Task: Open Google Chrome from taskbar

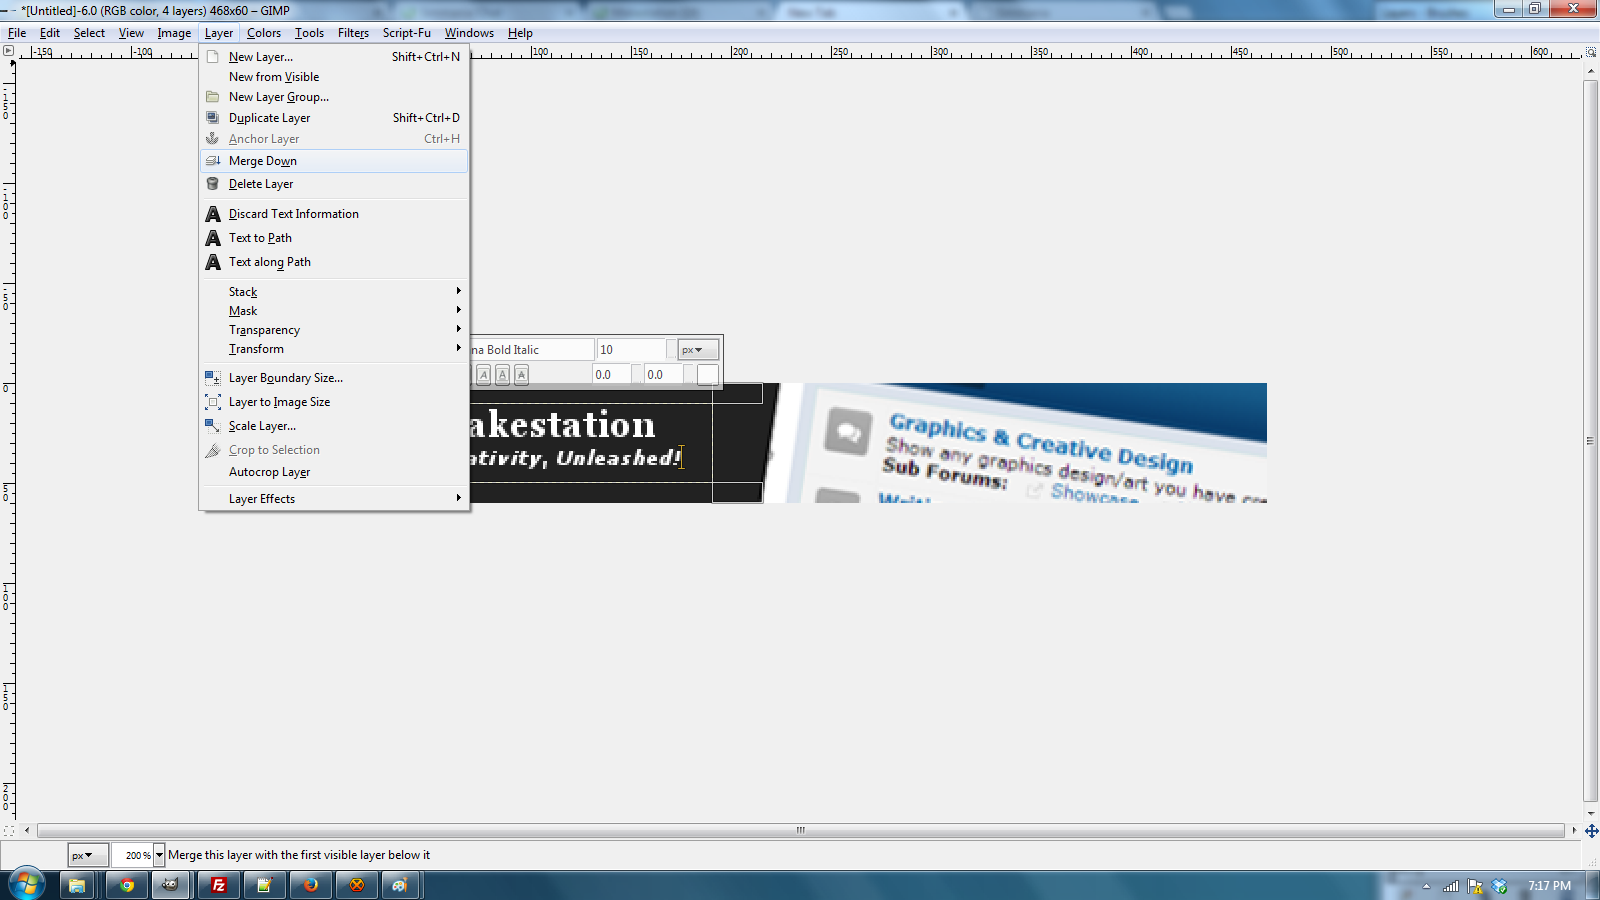Action: coord(127,885)
